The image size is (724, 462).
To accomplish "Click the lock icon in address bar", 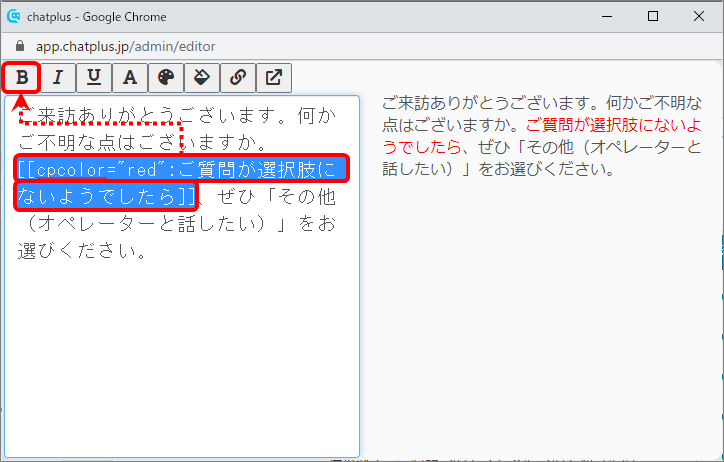I will (x=19, y=46).
